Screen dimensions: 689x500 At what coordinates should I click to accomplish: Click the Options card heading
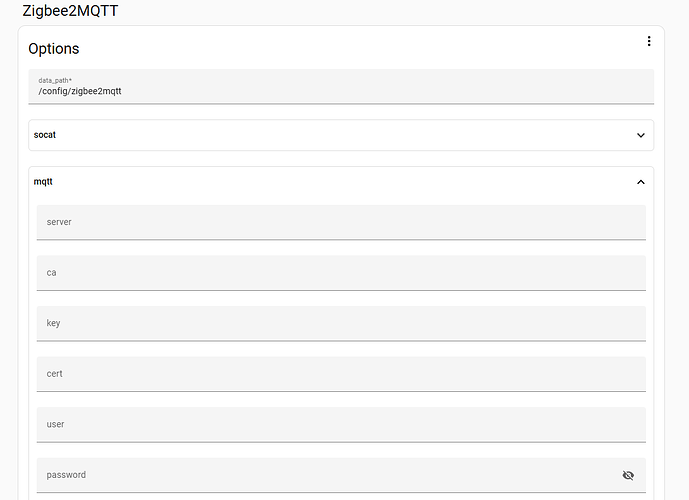[54, 49]
